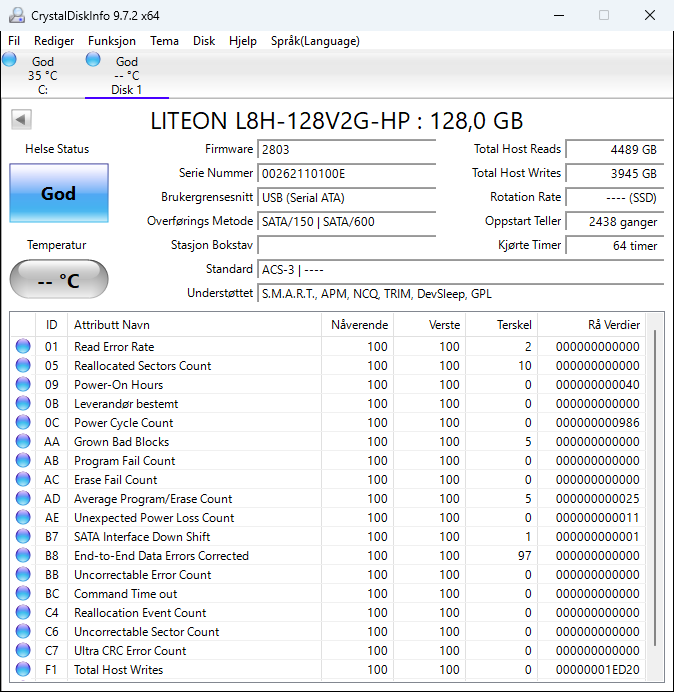Click the Nåverende column header

tap(358, 325)
